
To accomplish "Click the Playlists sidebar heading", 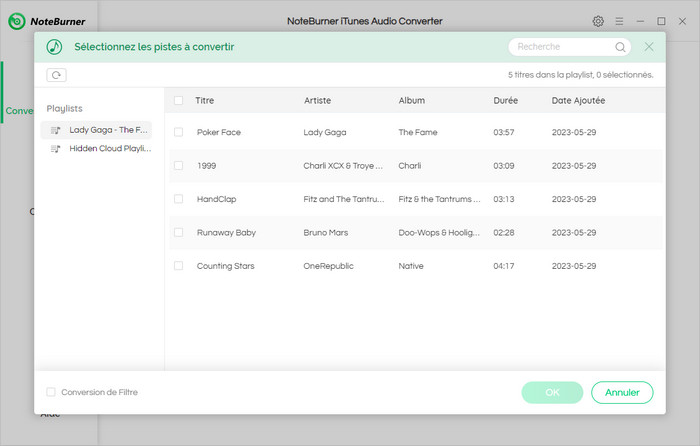I will pos(64,108).
